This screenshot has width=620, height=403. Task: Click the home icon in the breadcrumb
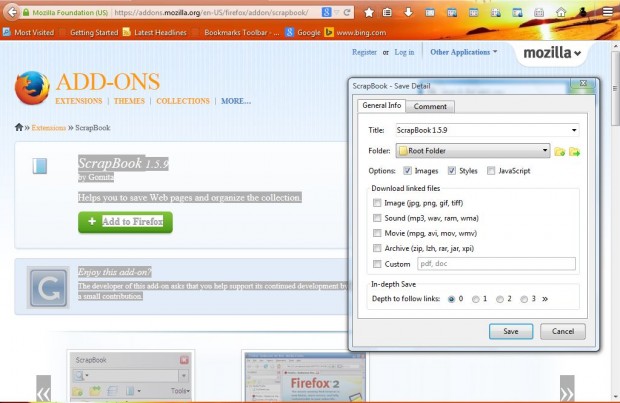click(x=19, y=127)
